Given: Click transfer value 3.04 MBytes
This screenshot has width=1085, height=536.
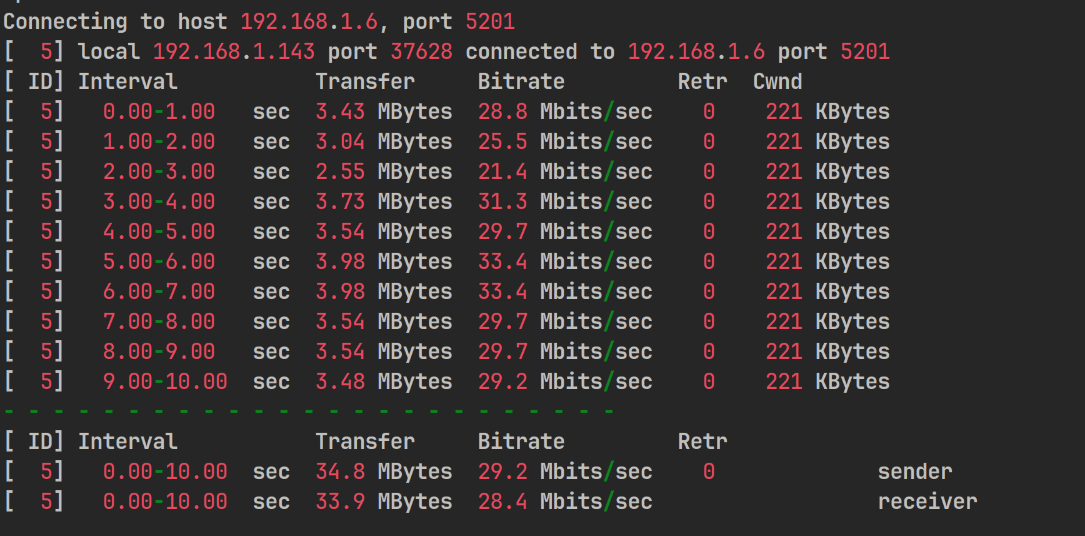Looking at the screenshot, I should coord(384,142).
